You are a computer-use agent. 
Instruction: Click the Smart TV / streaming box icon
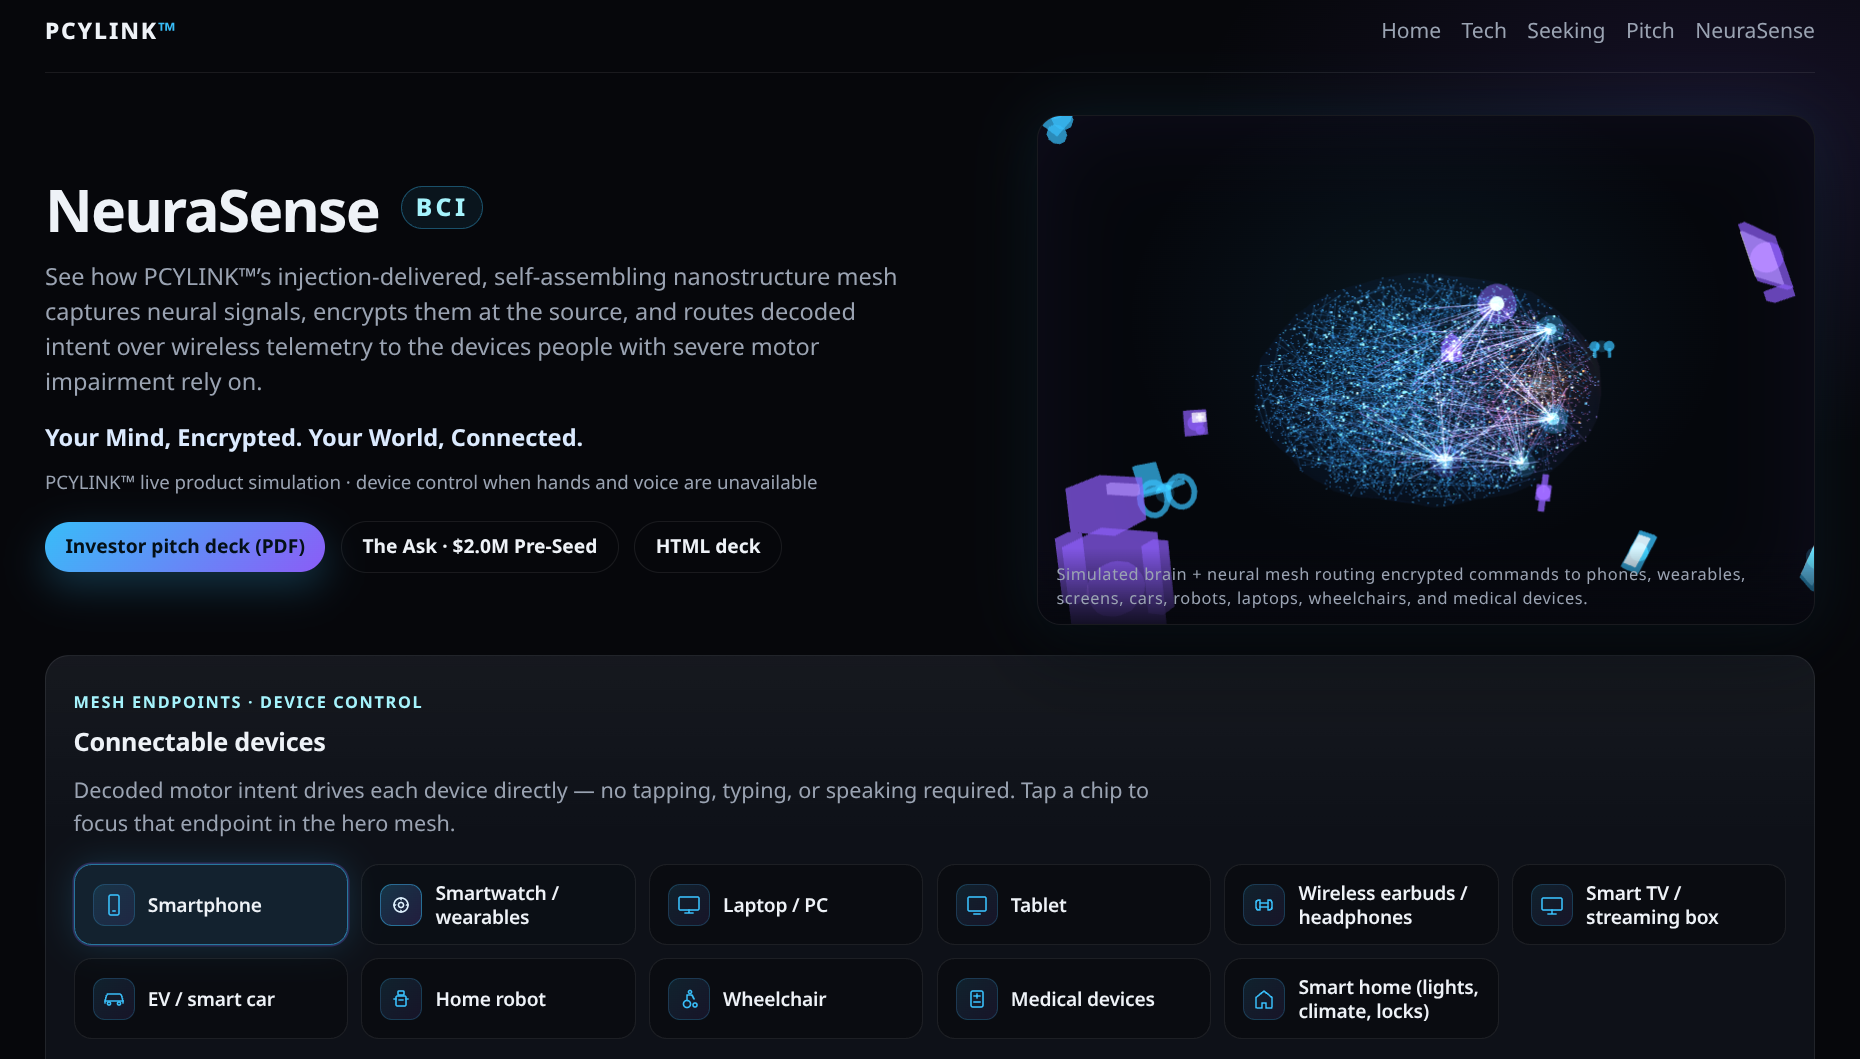tap(1552, 905)
